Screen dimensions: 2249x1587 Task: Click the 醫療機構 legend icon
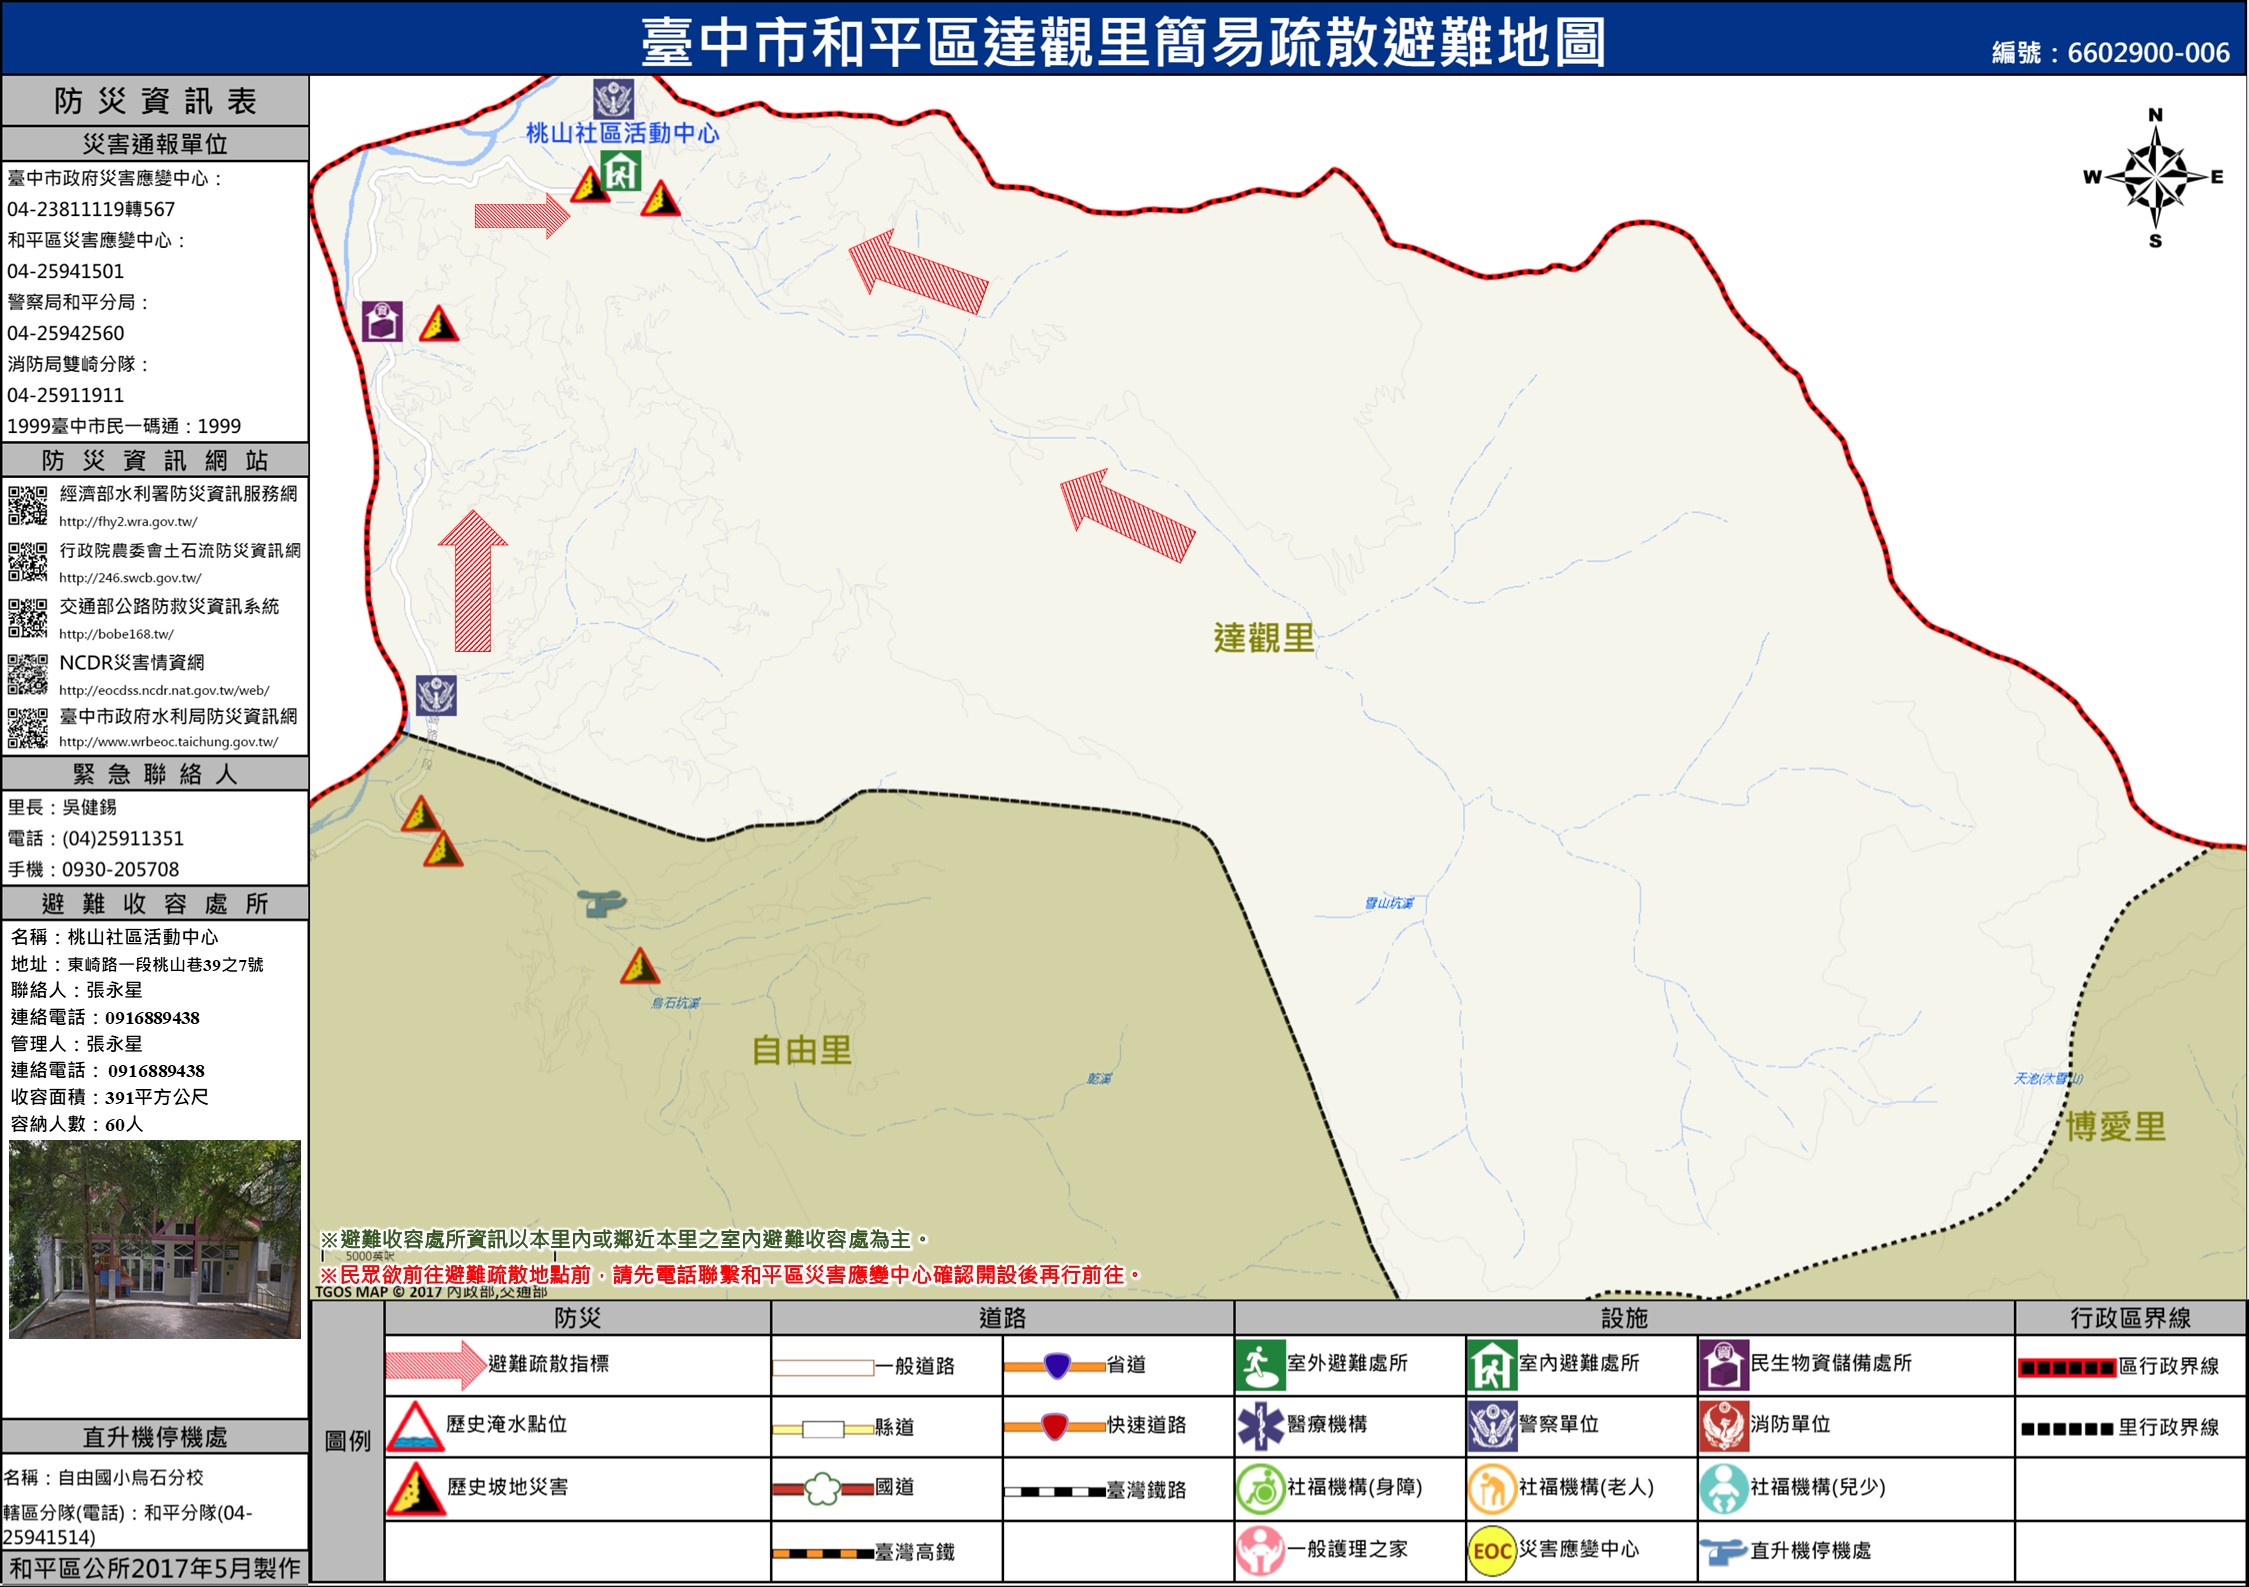click(1260, 1426)
